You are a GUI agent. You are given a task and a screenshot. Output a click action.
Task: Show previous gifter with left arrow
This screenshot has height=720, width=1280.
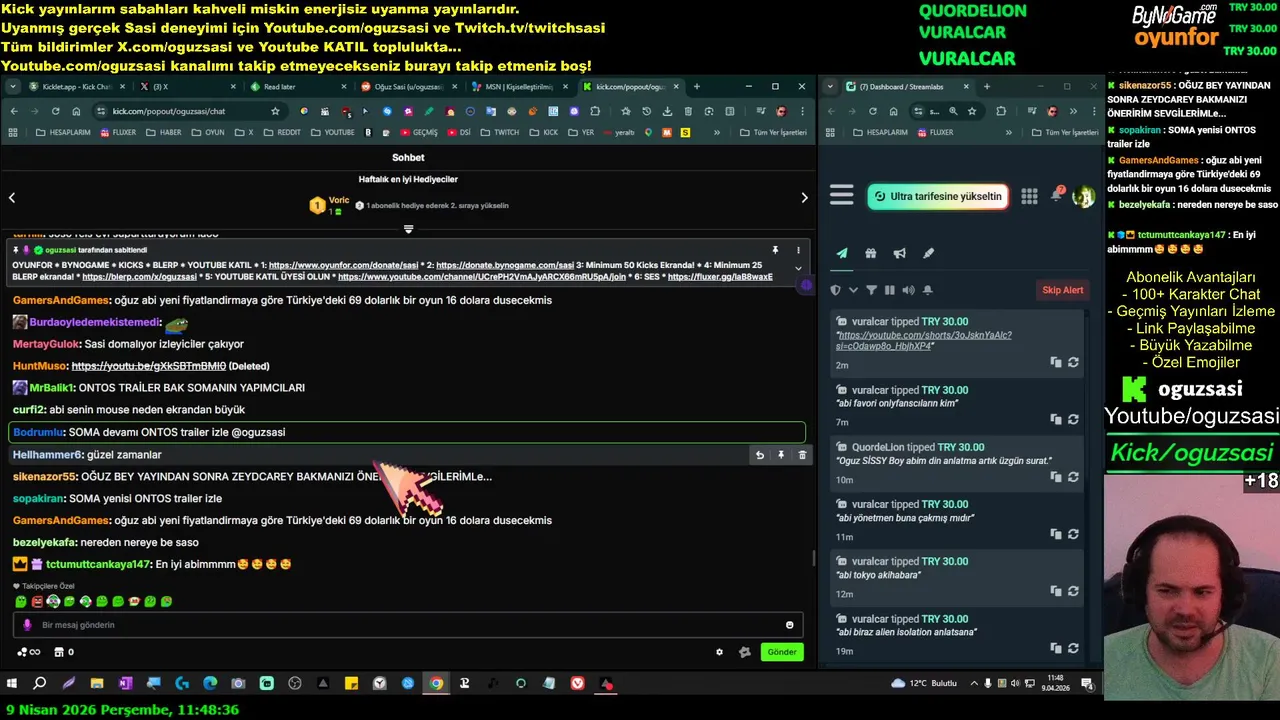[12, 198]
